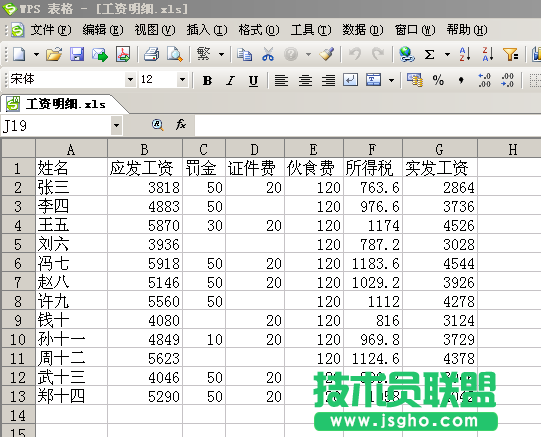The height and width of the screenshot is (437, 541).
Task: Click the Cut scissors icon
Action: pos(268,54)
